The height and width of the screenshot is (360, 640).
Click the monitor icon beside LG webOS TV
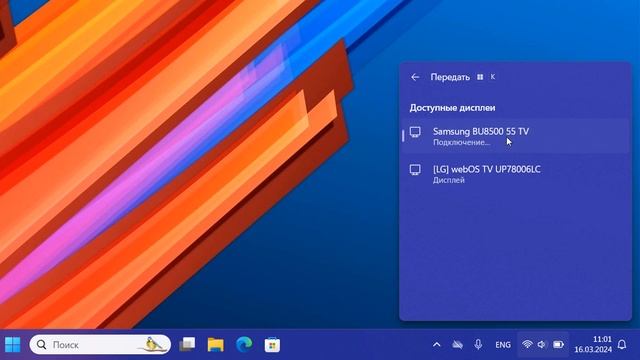pos(415,170)
